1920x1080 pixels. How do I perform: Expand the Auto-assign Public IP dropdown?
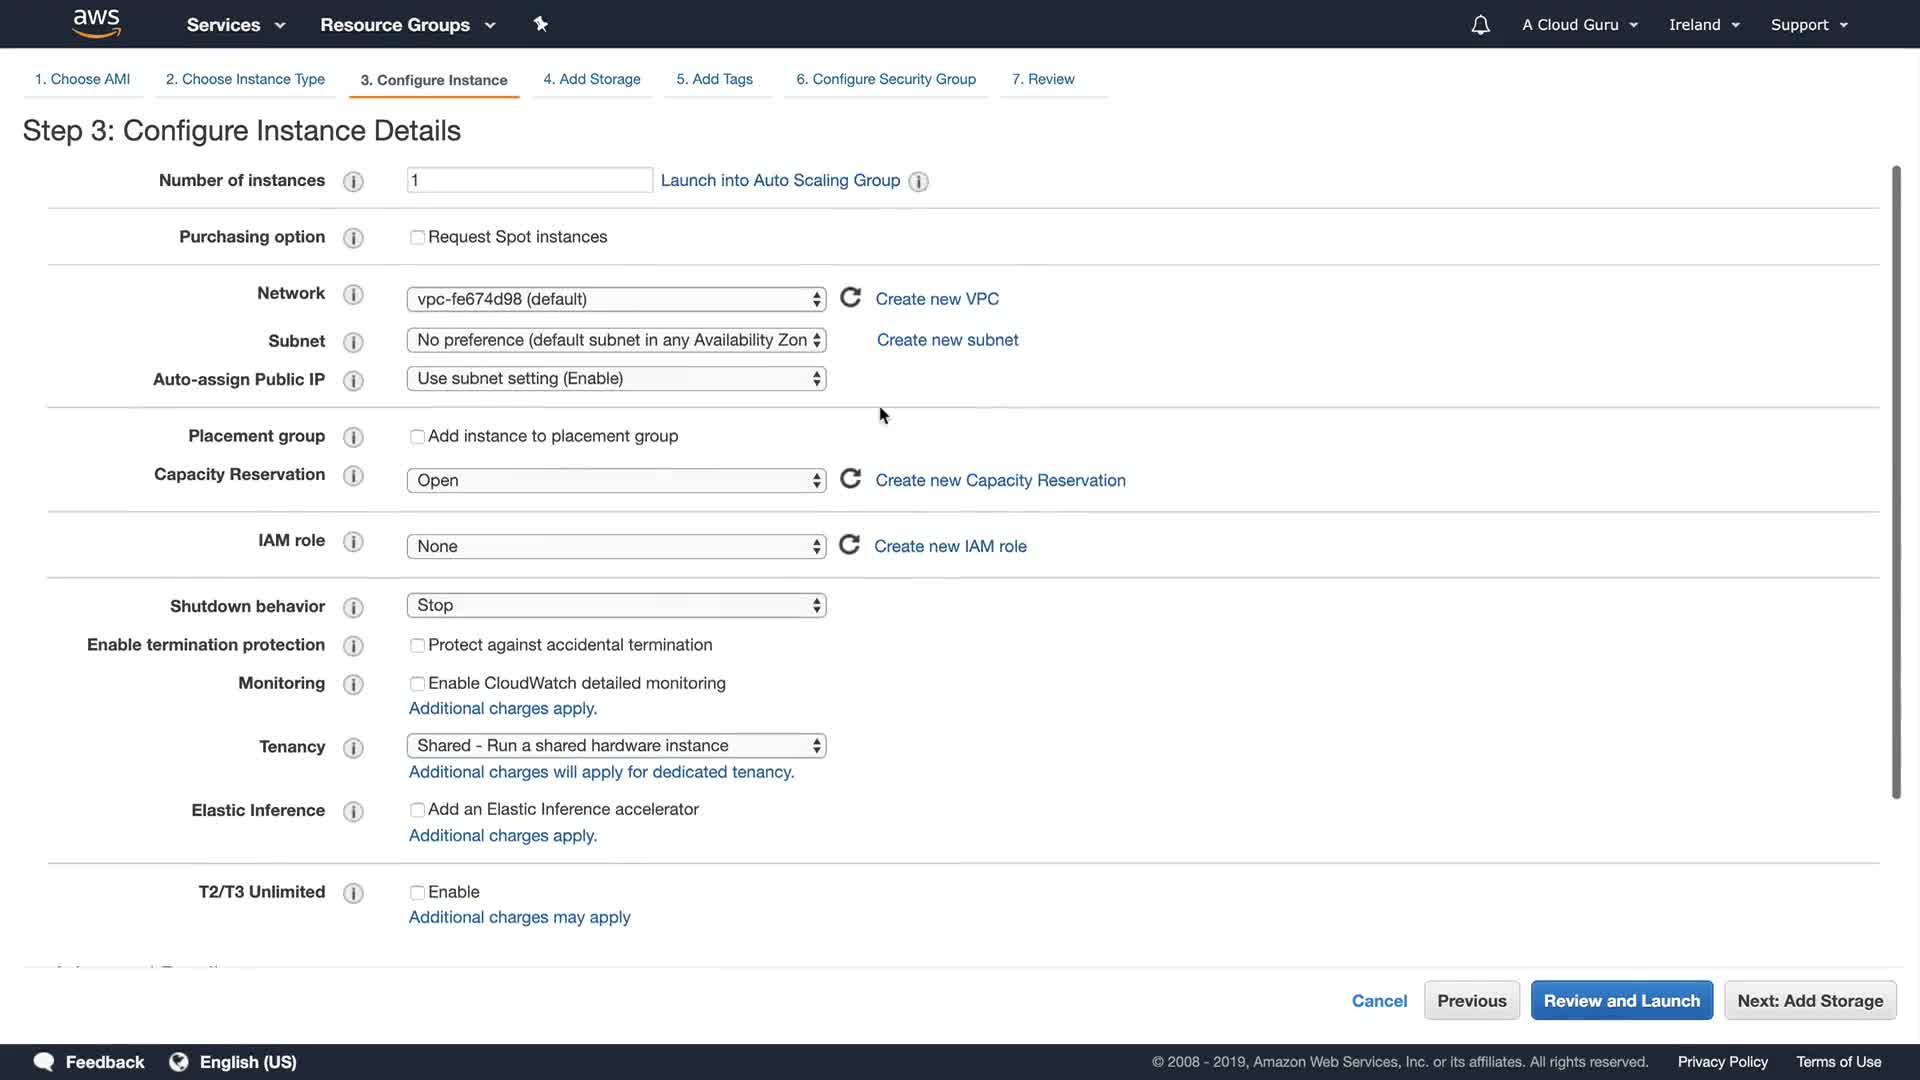(616, 378)
